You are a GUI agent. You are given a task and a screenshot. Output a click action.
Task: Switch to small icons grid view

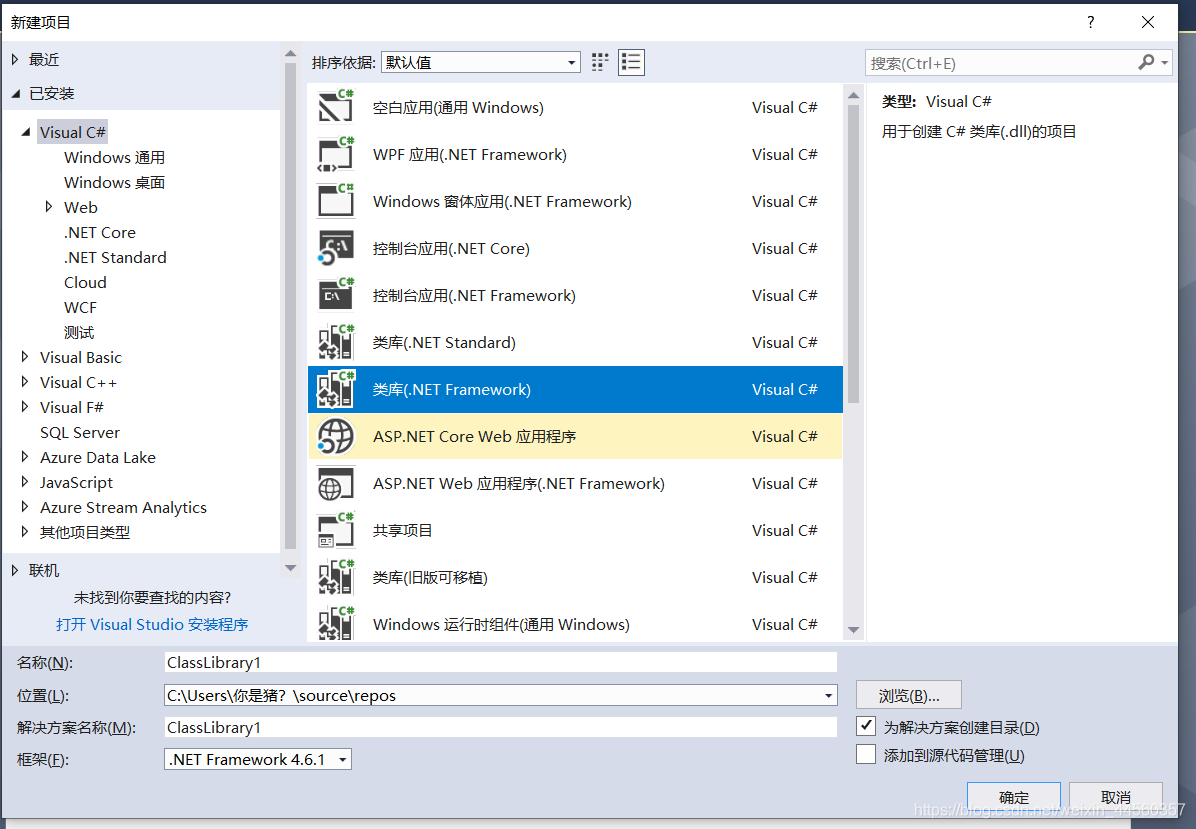[x=600, y=62]
